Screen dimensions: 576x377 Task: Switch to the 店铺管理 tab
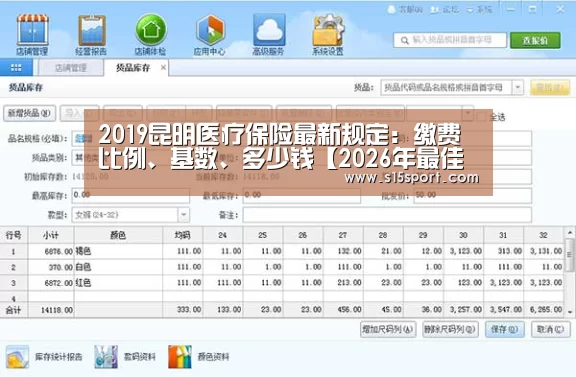pyautogui.click(x=71, y=68)
